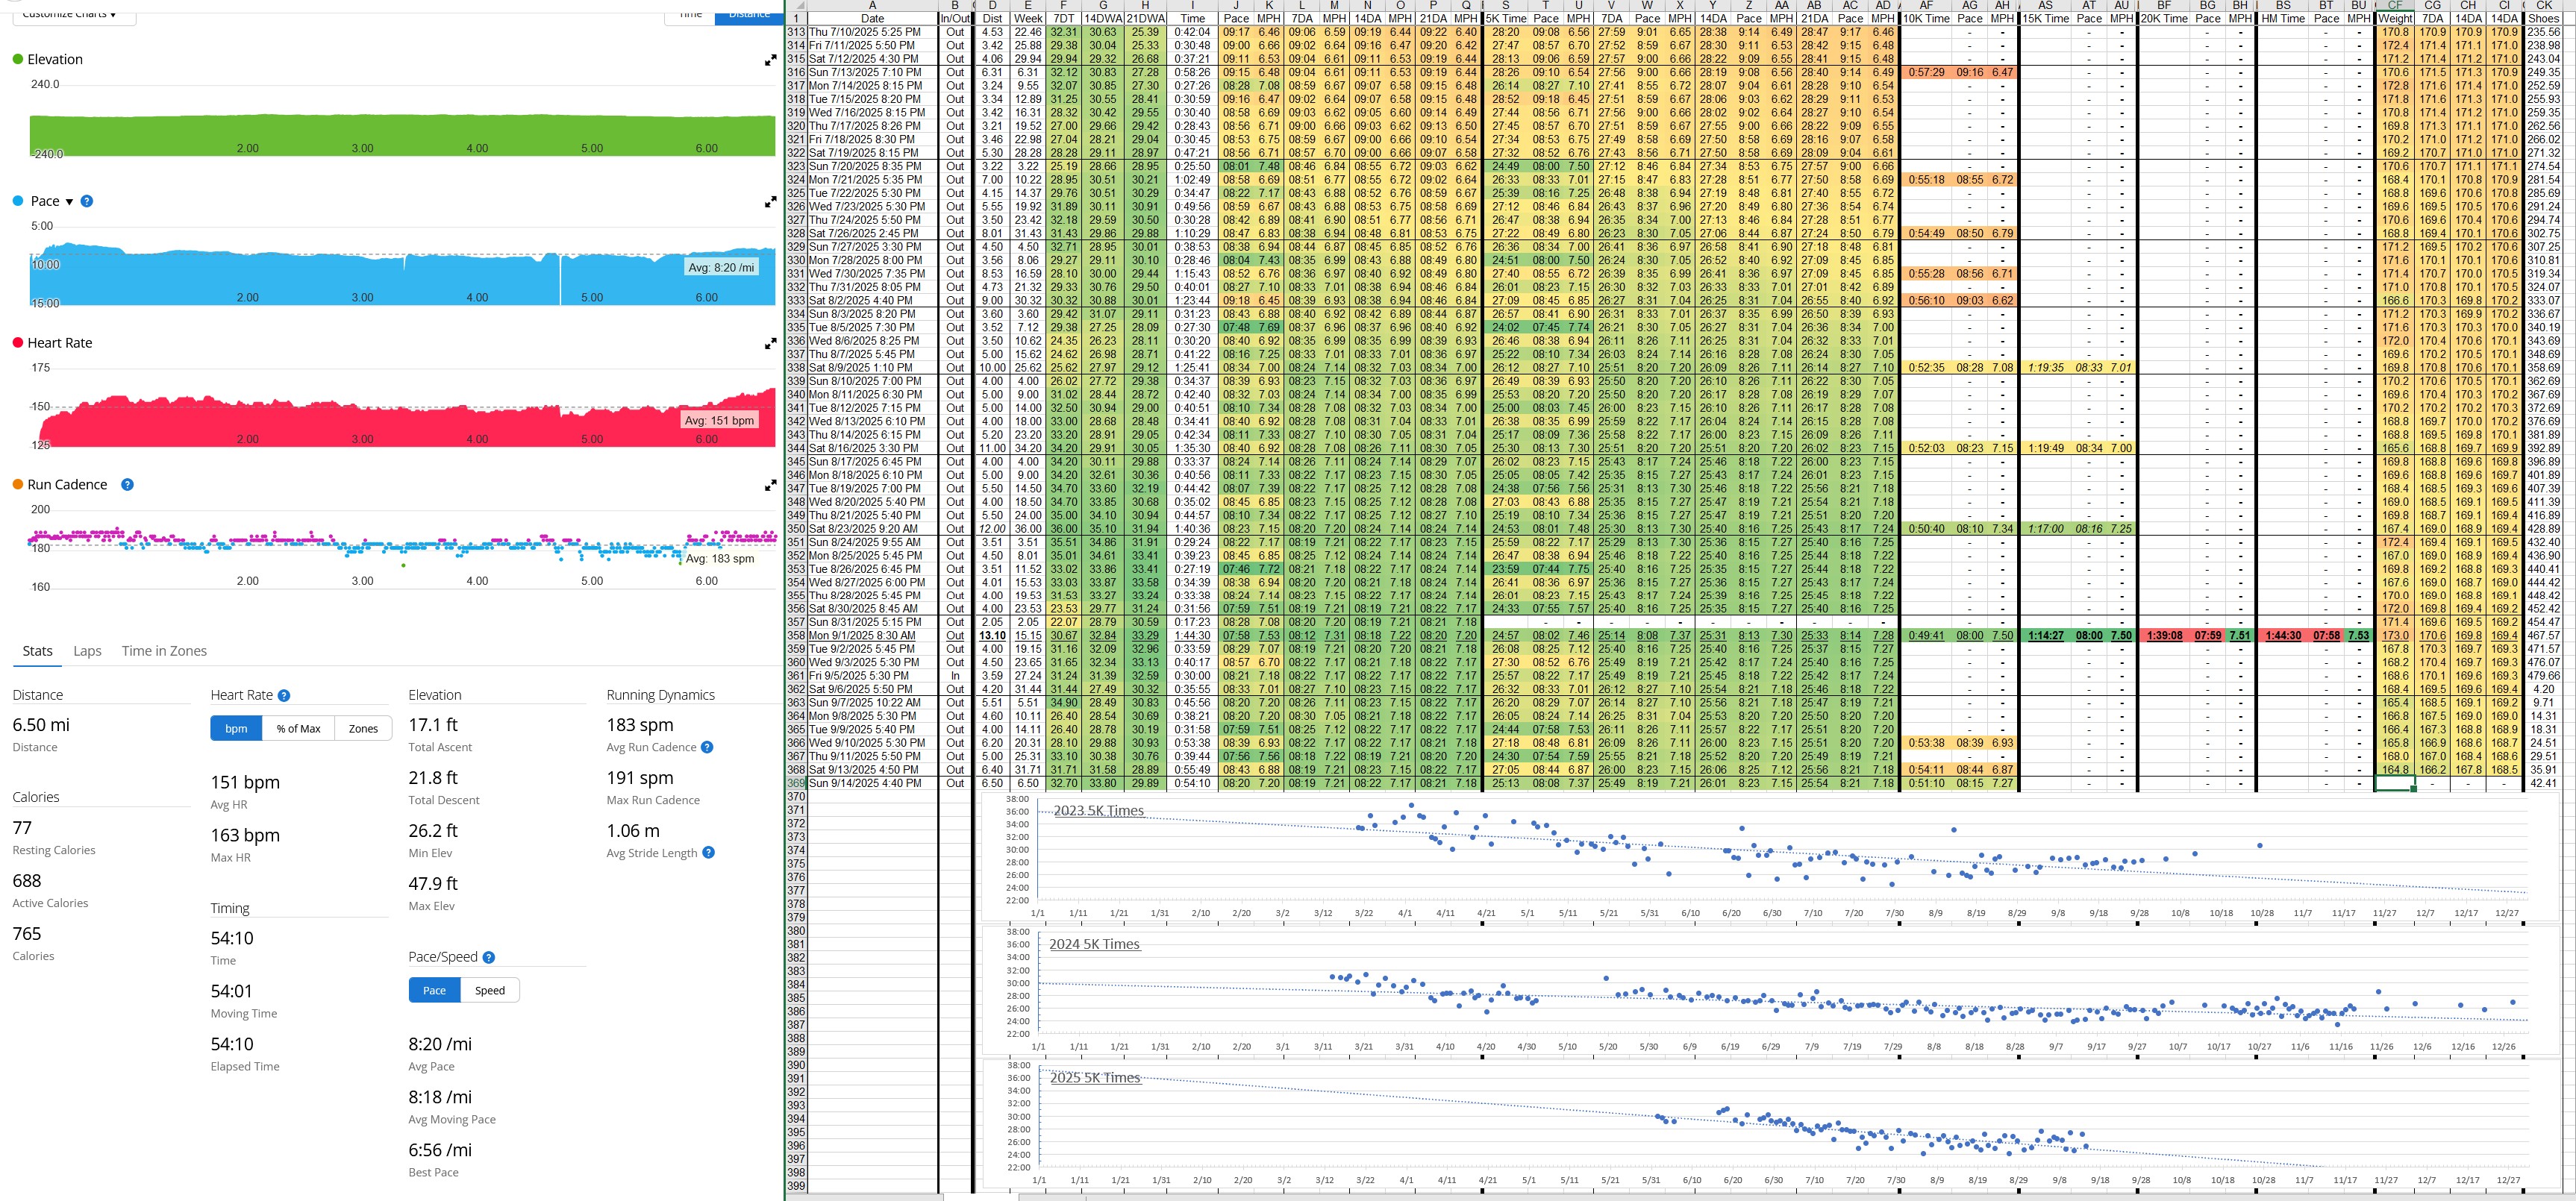Click help icon beside Avg Run Cadence
Screen dimensions: 2576x1201
coord(707,747)
